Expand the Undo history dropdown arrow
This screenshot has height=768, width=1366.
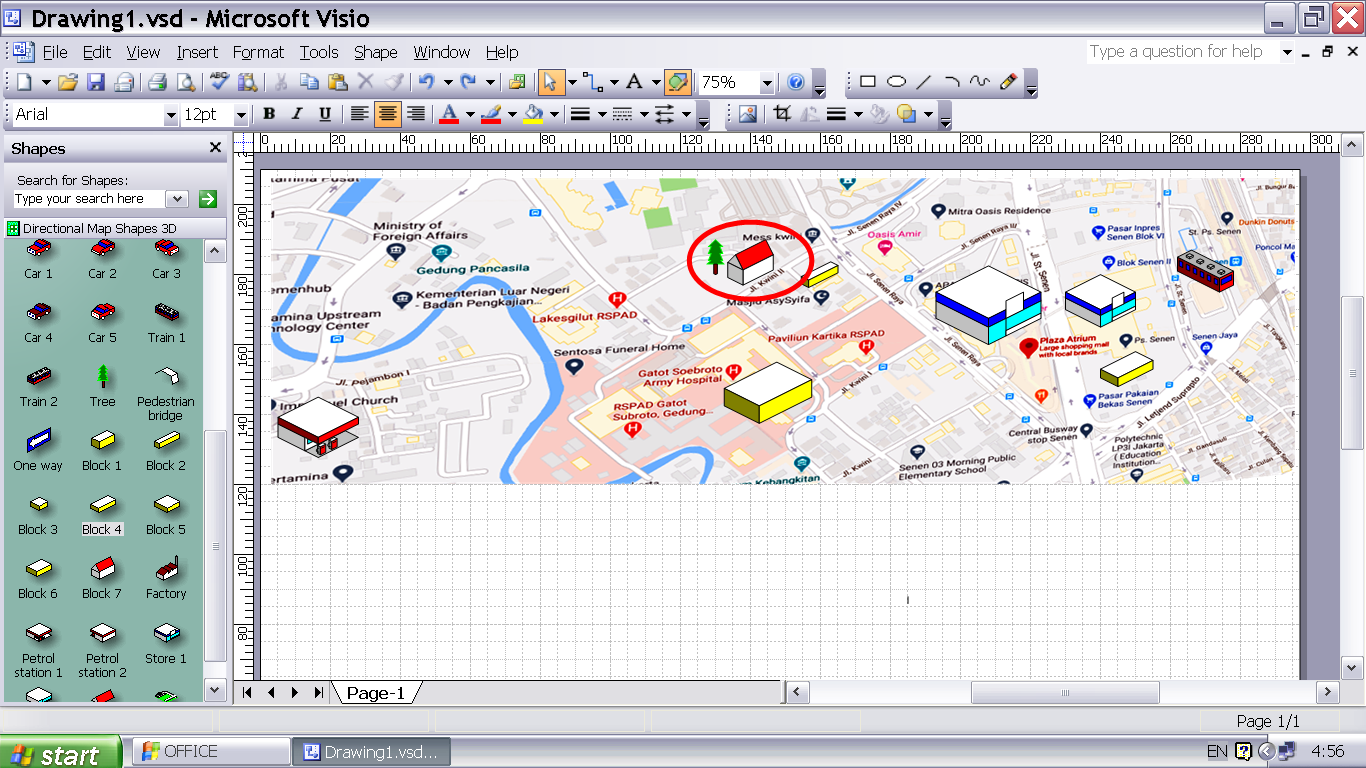[x=447, y=82]
